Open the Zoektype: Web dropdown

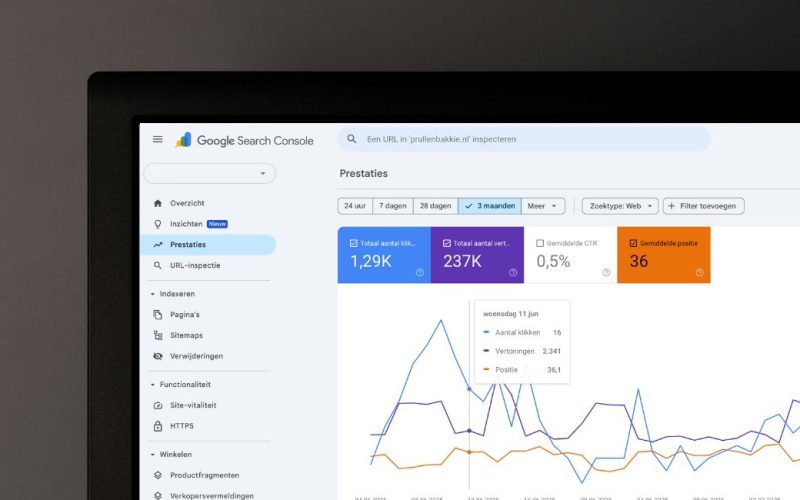(x=620, y=206)
